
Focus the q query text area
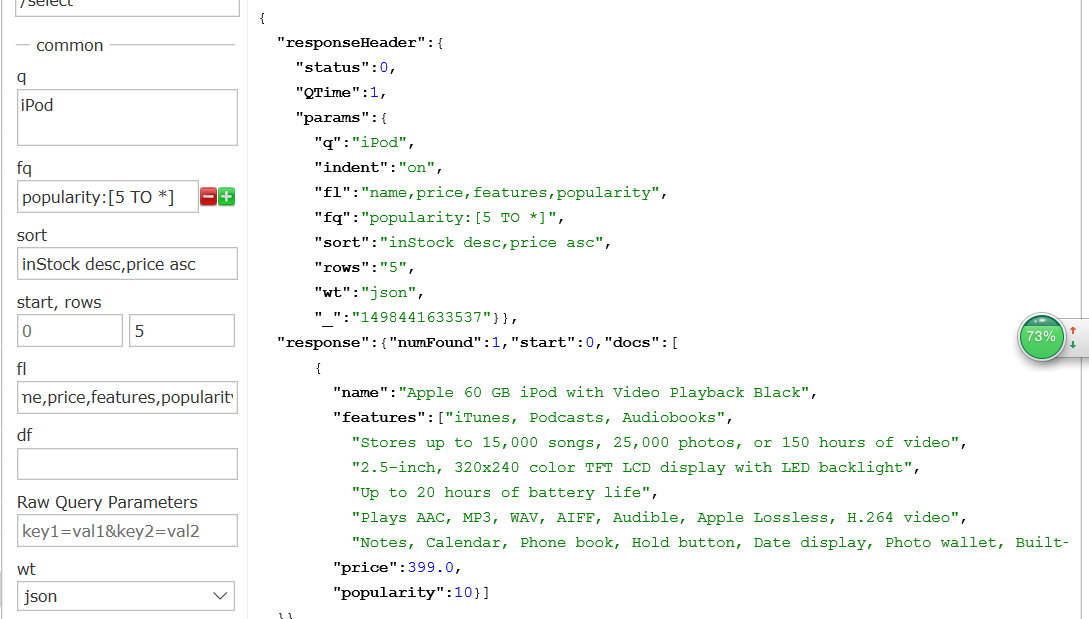(x=127, y=117)
